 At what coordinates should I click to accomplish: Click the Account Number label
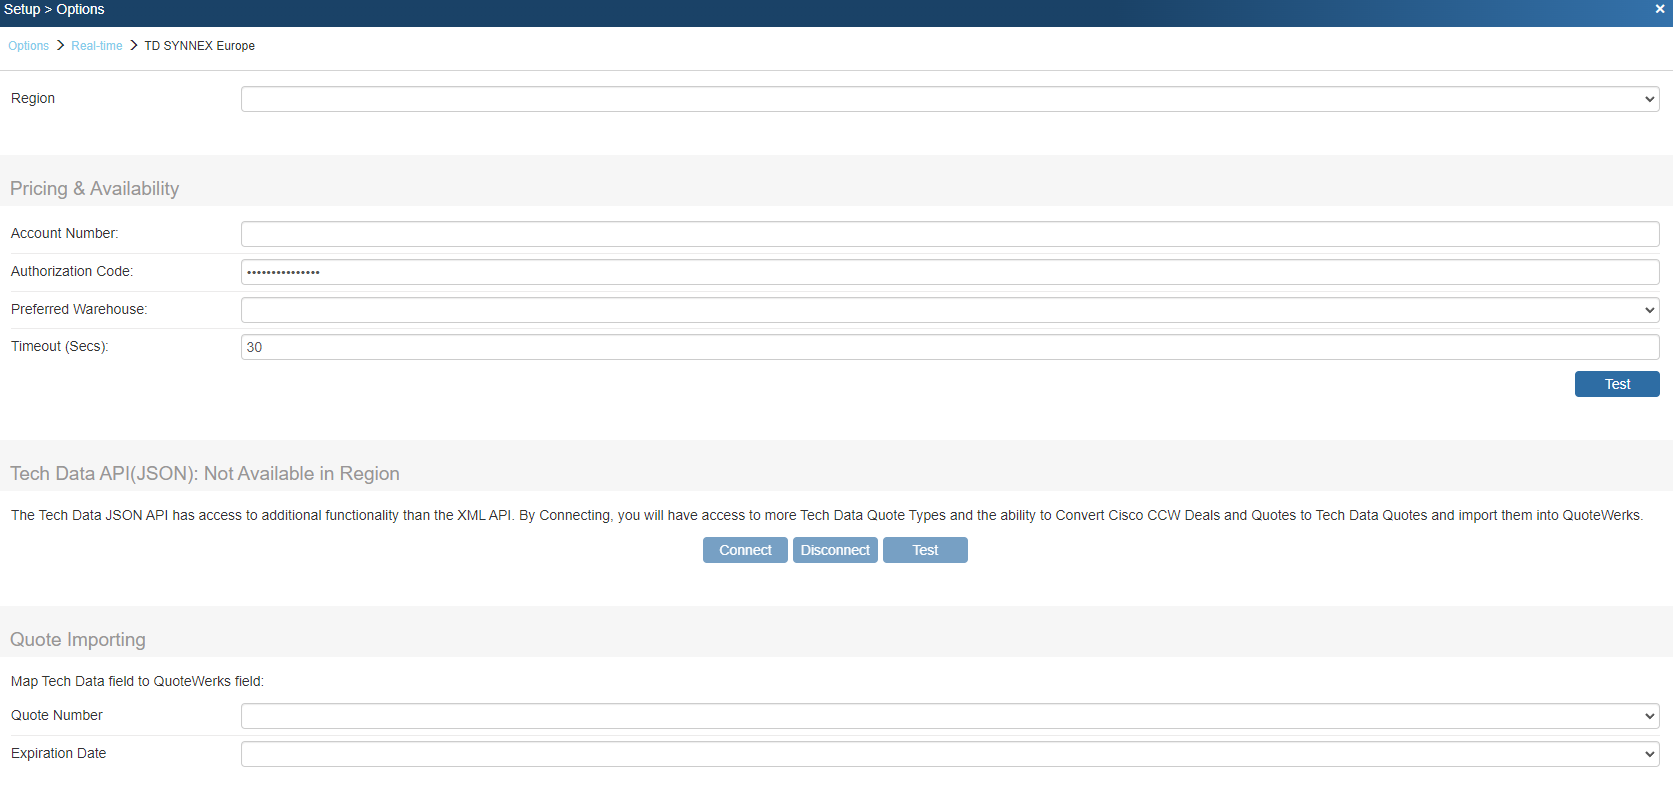click(65, 233)
